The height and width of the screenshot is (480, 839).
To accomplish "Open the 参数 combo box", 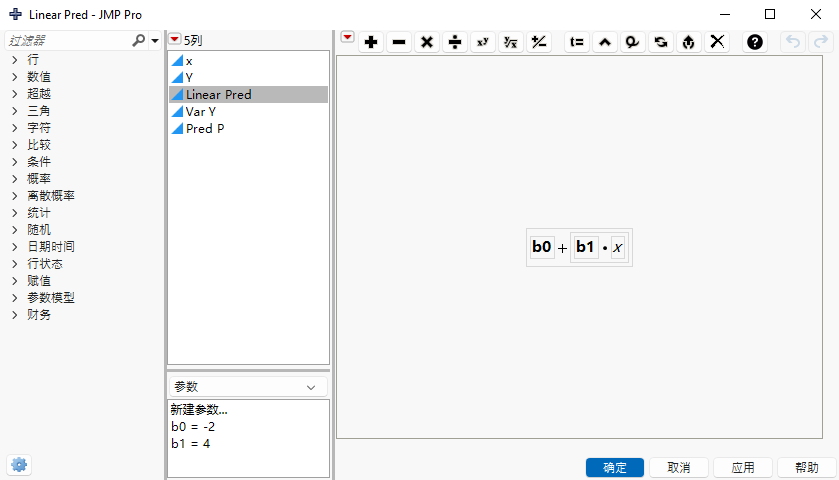I will point(248,387).
